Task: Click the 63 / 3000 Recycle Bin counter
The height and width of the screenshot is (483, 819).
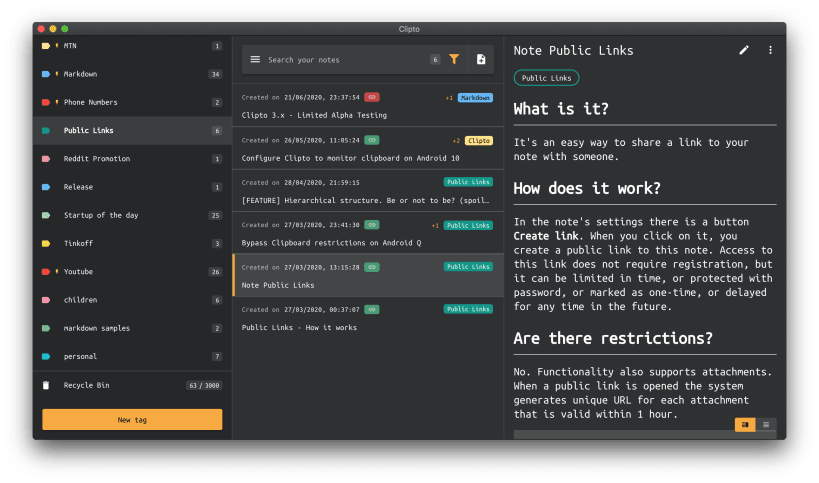Action: pyautogui.click(x=204, y=385)
